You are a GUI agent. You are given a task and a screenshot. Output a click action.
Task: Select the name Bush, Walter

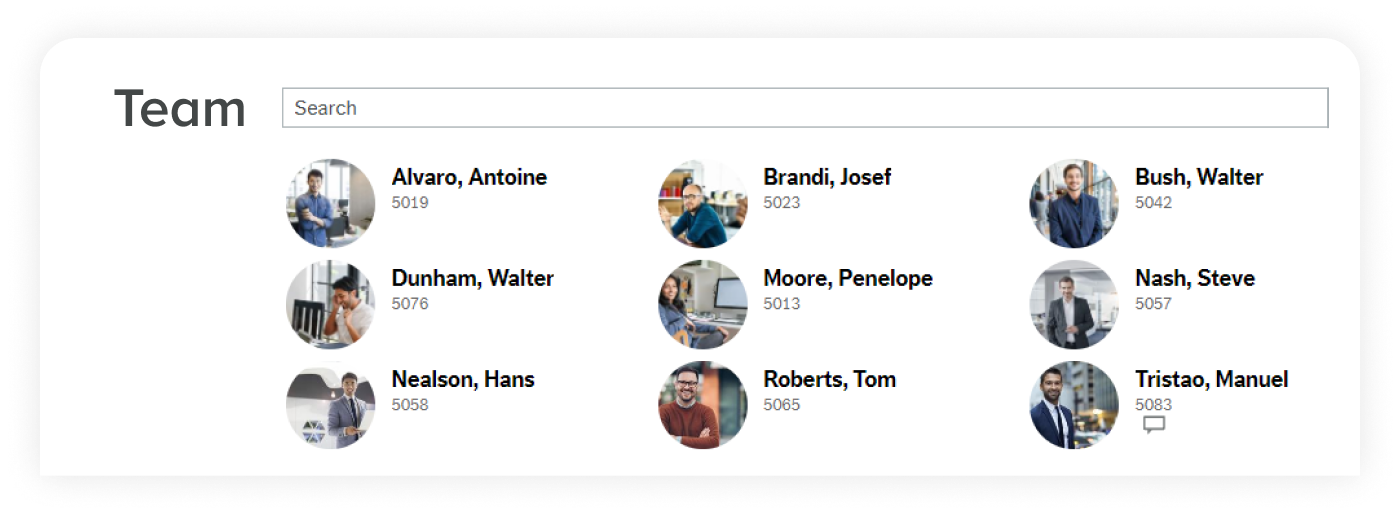tap(1199, 178)
